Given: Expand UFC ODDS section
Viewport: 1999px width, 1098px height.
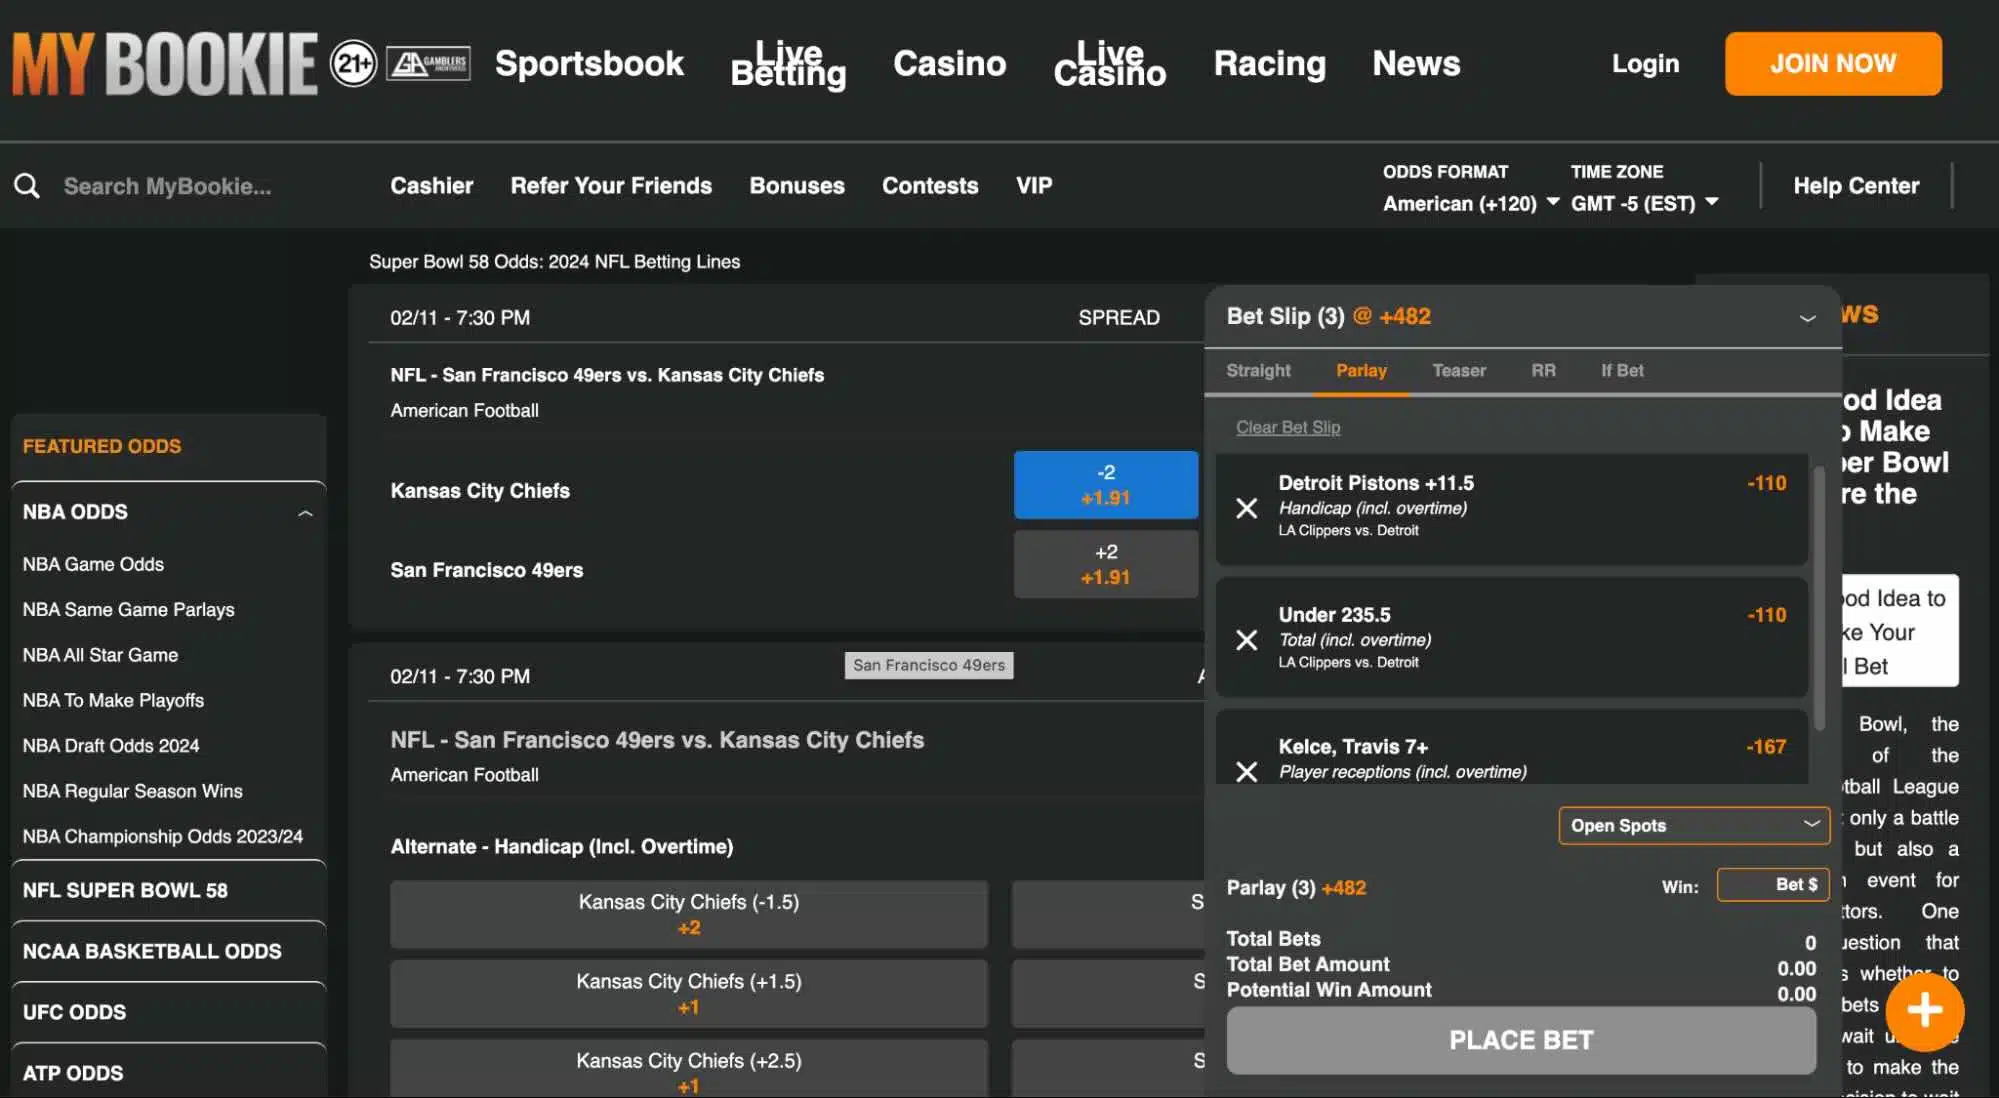Looking at the screenshot, I should point(168,1012).
